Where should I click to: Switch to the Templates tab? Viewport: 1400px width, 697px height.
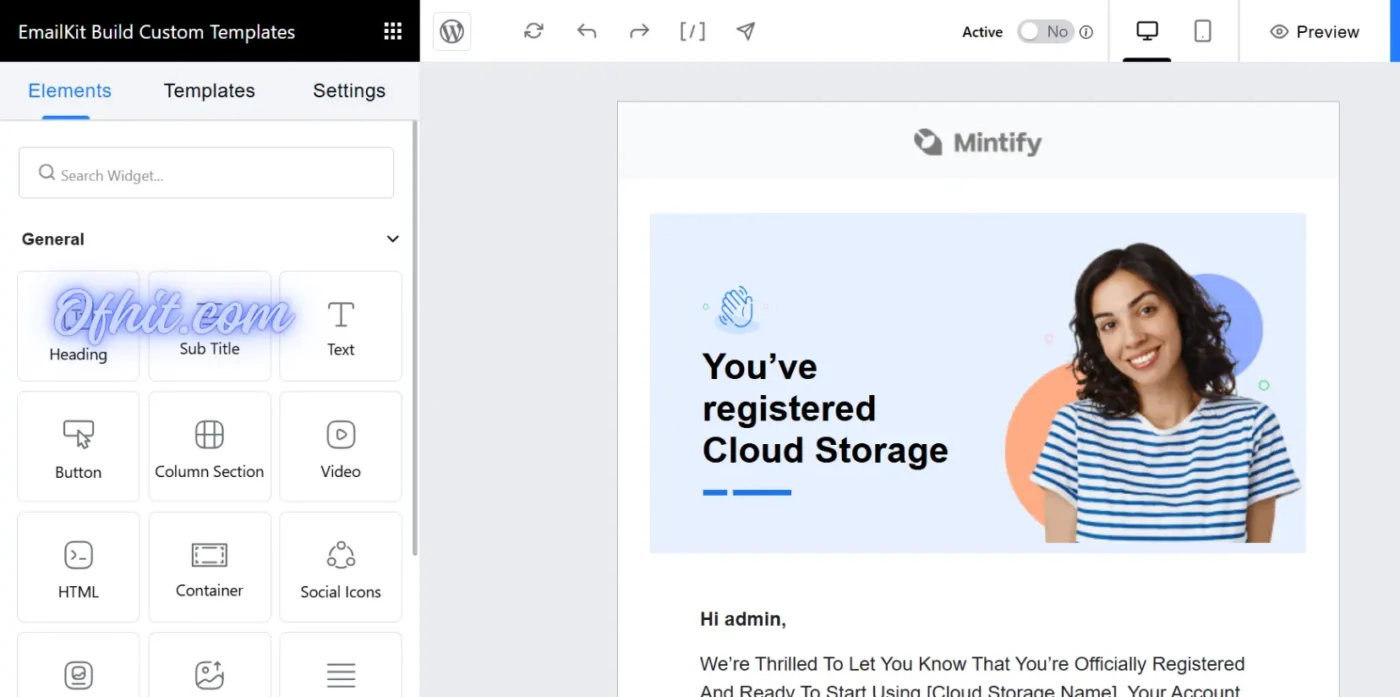209,90
